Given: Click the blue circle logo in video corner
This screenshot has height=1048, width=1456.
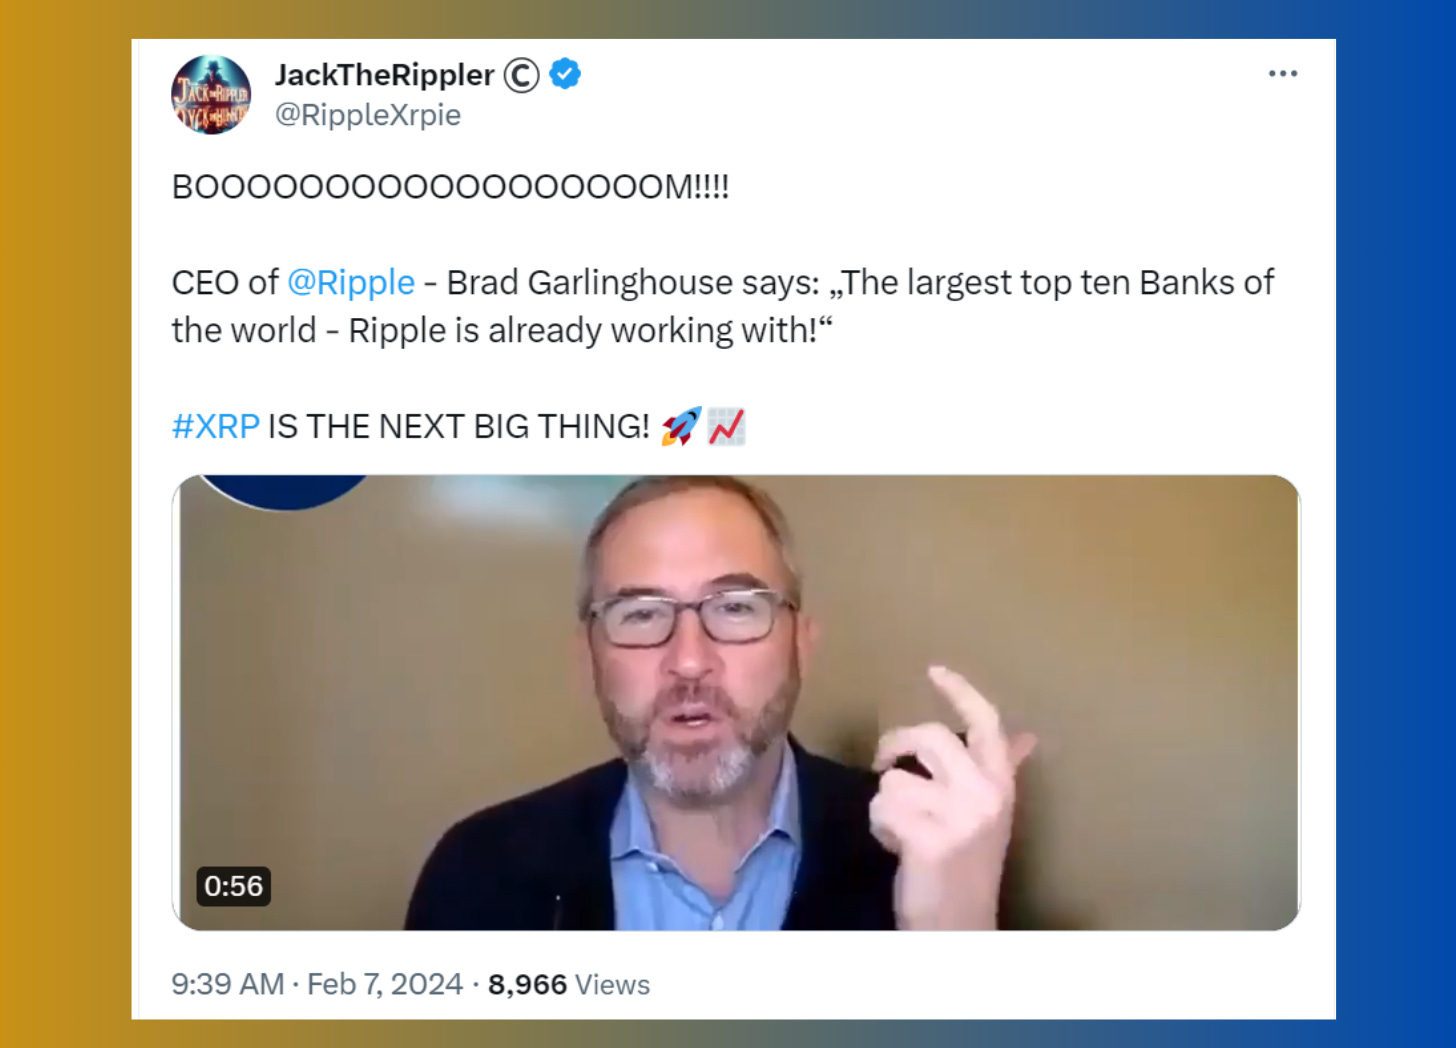Looking at the screenshot, I should 285,492.
